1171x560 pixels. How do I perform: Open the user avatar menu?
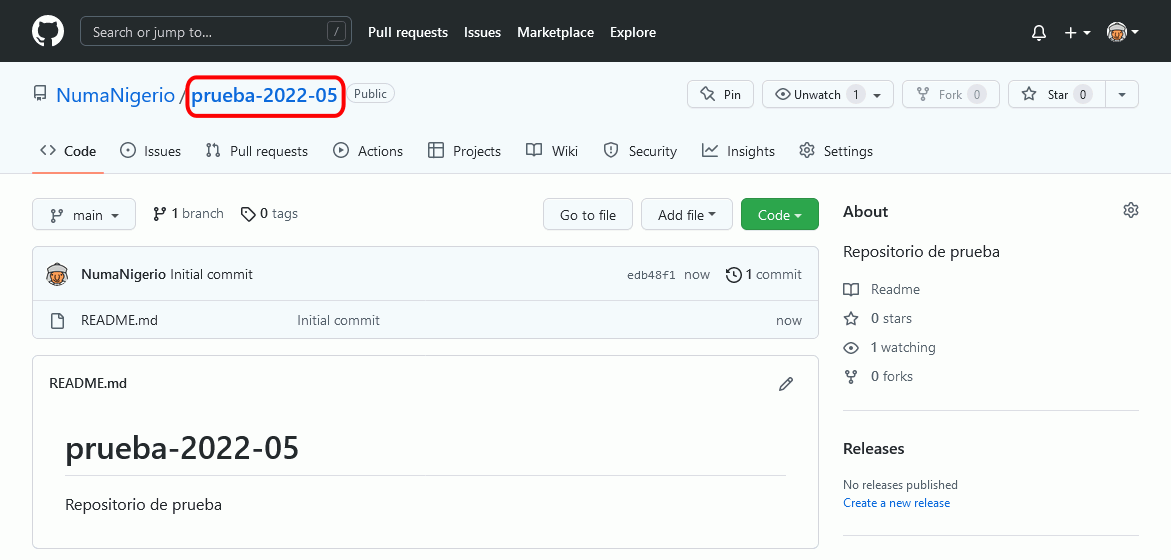[1122, 32]
